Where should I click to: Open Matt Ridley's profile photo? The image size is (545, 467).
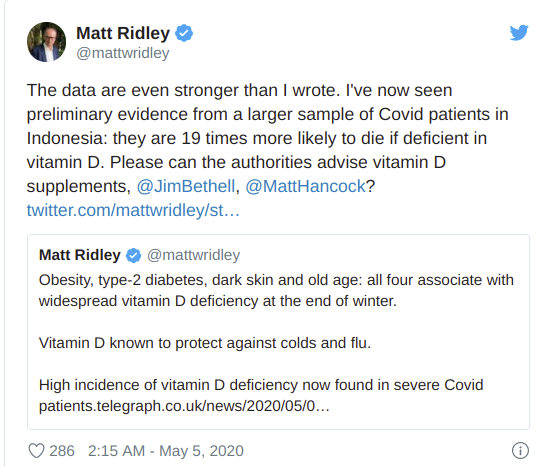pos(47,42)
